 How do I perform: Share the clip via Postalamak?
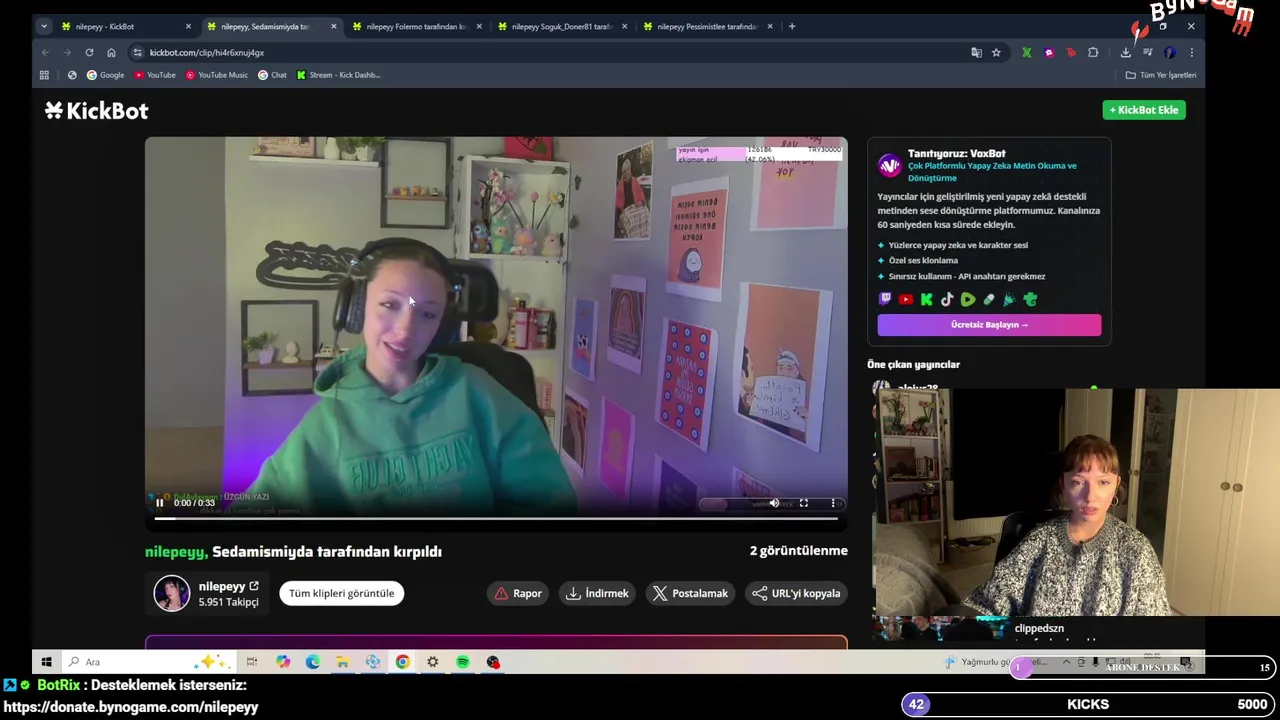tap(690, 593)
